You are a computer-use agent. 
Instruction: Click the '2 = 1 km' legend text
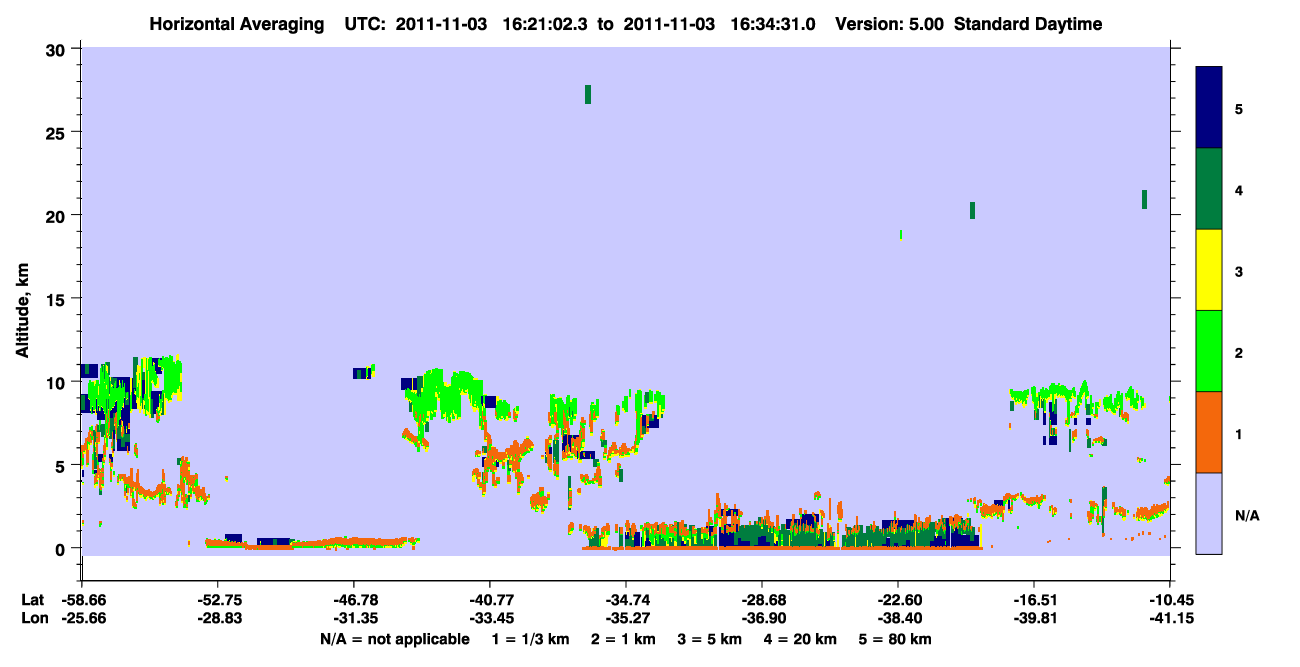tap(623, 639)
